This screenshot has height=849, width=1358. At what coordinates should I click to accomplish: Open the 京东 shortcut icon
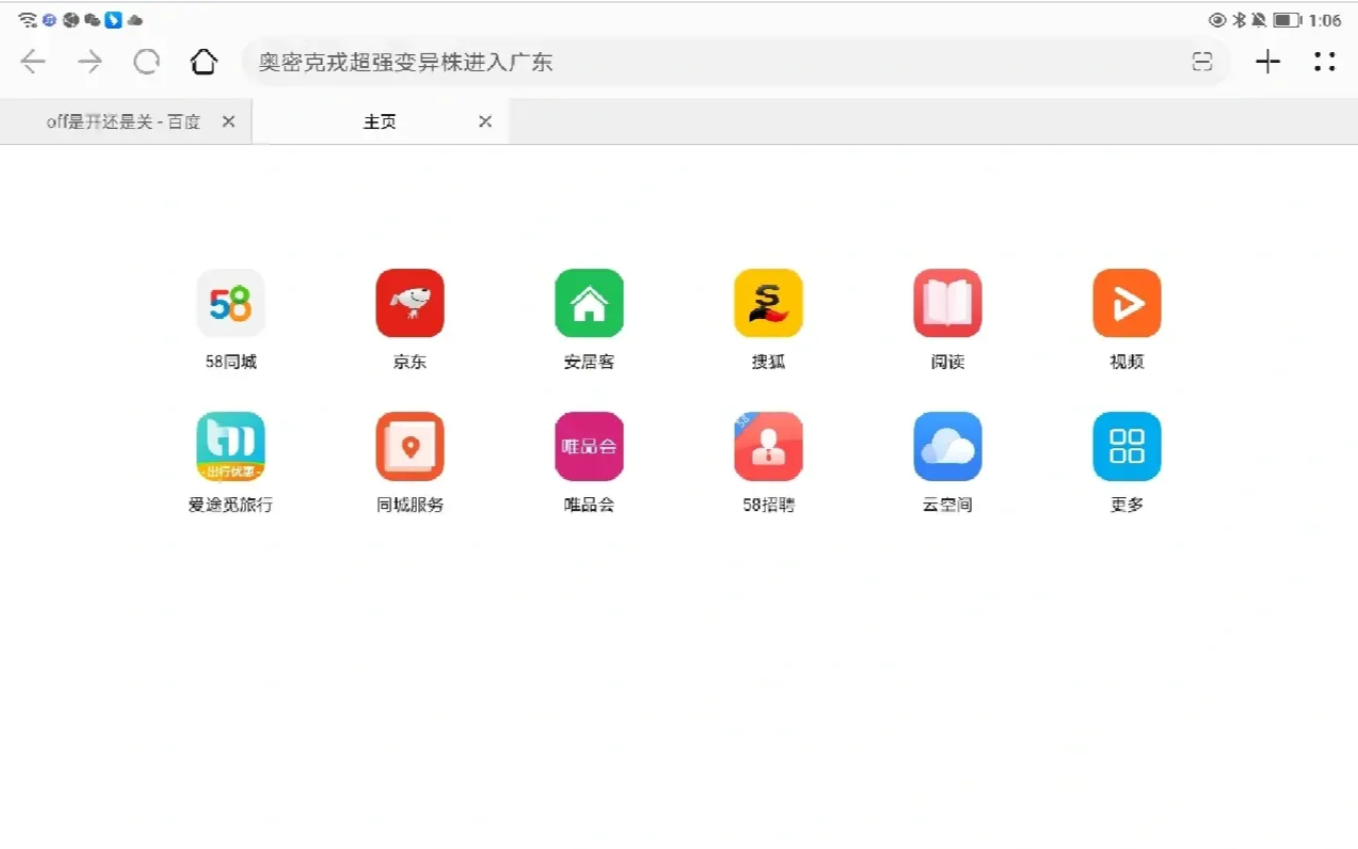tap(410, 303)
